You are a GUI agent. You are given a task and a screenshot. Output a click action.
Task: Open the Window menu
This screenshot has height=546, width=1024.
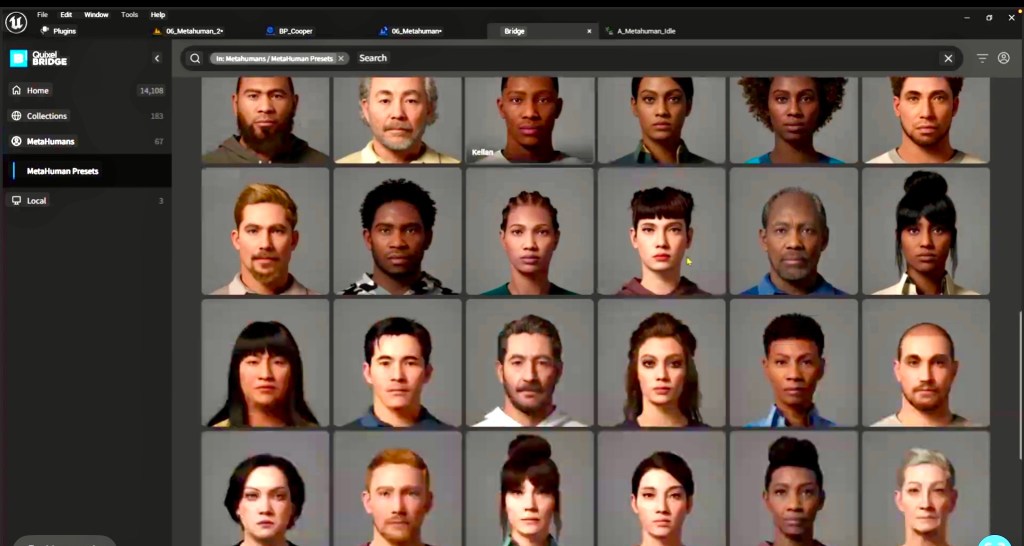96,15
